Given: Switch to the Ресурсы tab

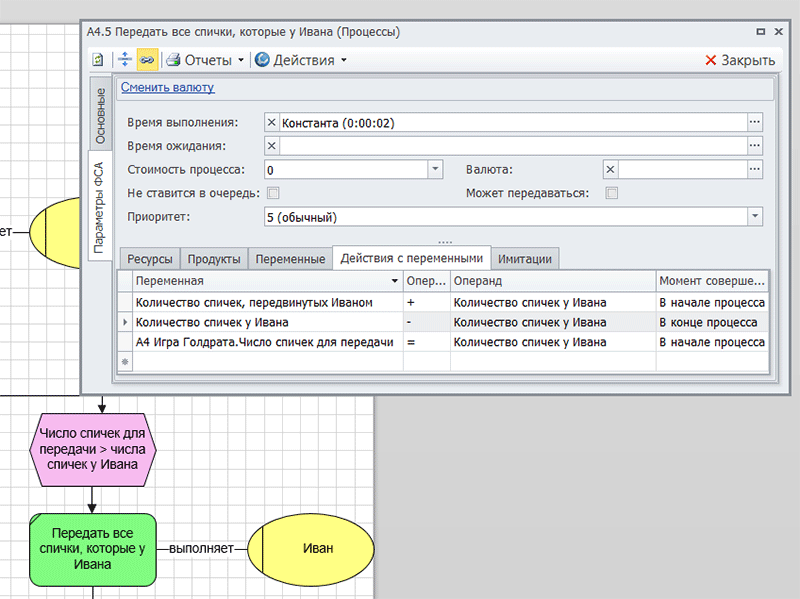Looking at the screenshot, I should [x=150, y=259].
